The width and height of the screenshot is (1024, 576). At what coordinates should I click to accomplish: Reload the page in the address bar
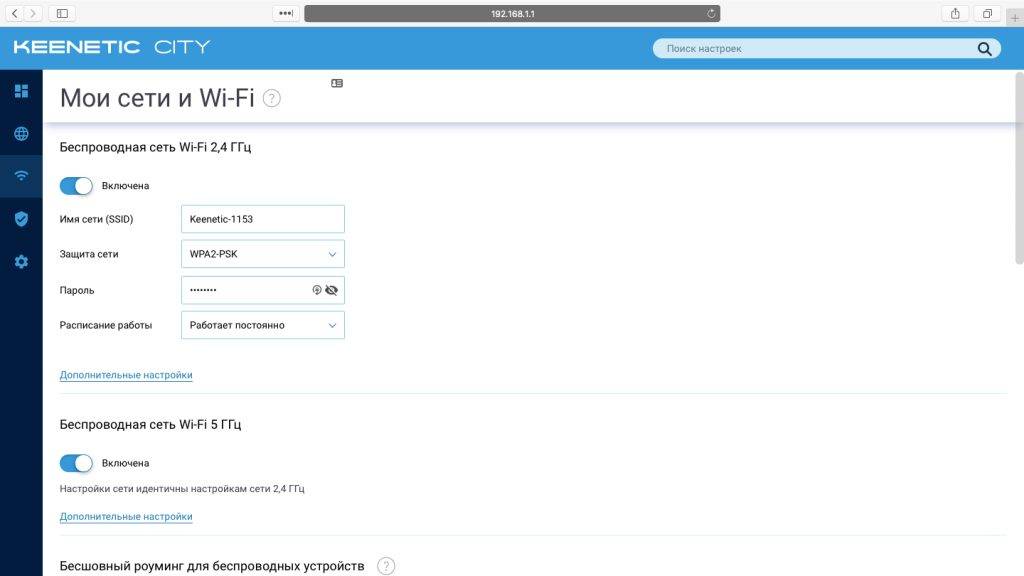pyautogui.click(x=711, y=14)
